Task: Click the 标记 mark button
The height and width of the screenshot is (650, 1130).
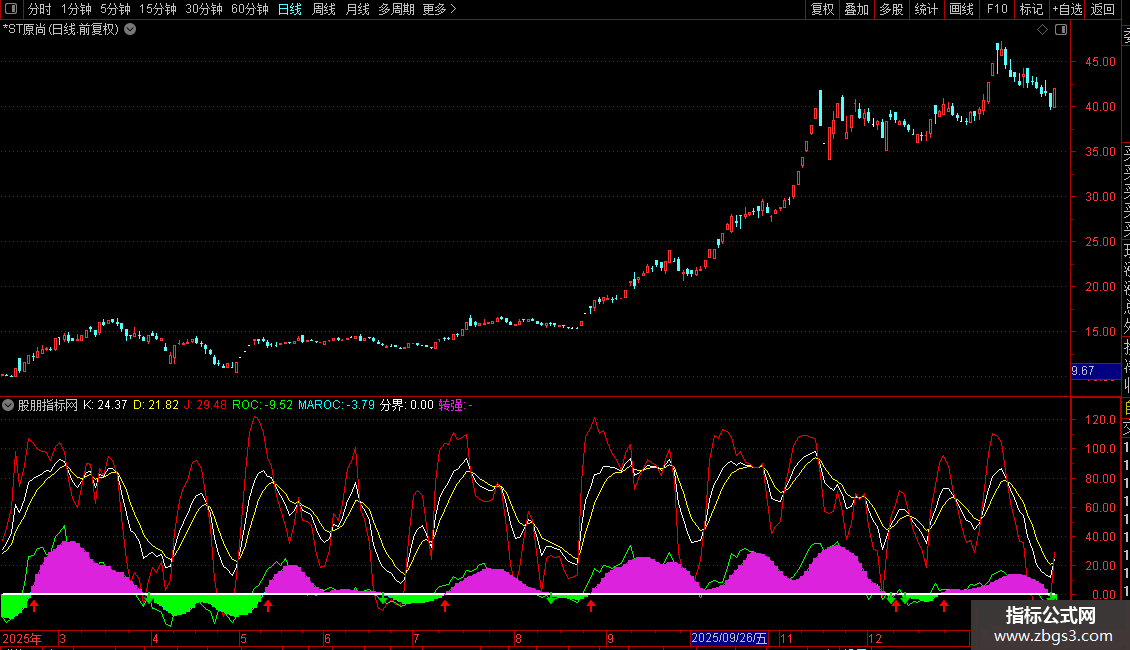Action: click(1031, 9)
